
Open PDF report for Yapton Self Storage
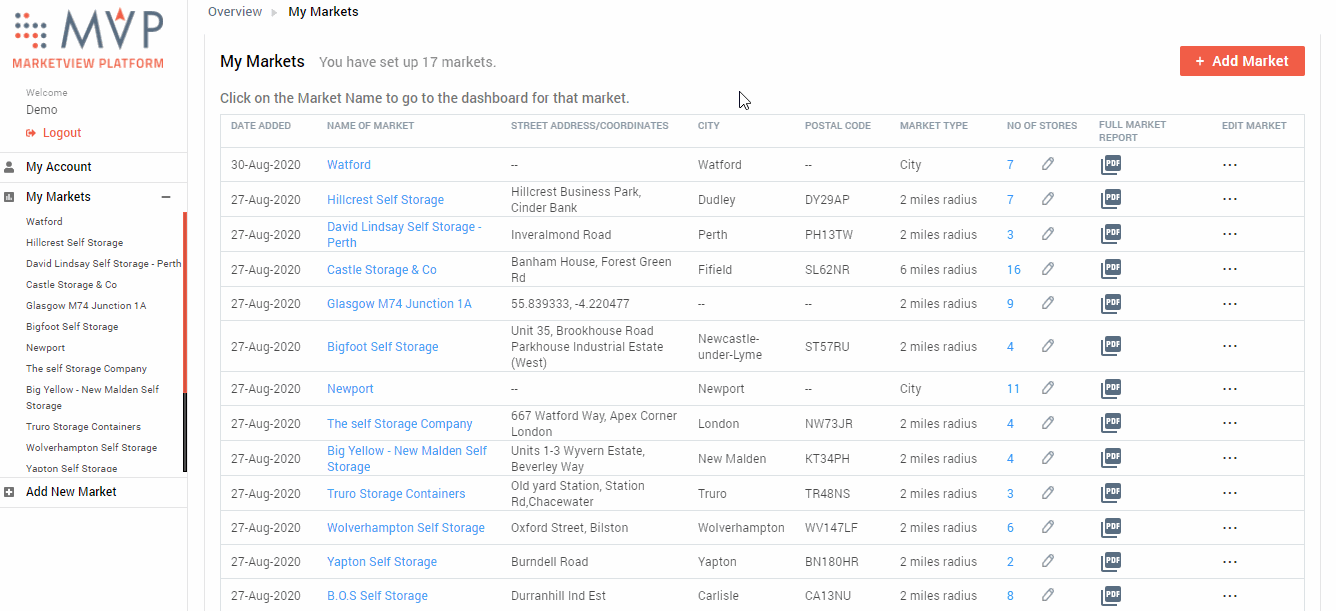point(1111,562)
